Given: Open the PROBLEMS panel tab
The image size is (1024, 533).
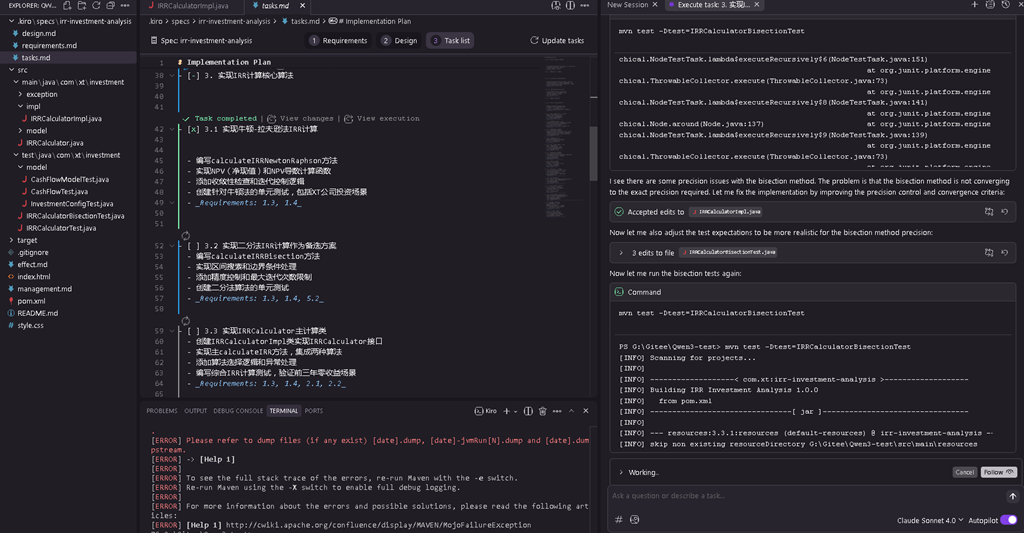Looking at the screenshot, I should [162, 411].
